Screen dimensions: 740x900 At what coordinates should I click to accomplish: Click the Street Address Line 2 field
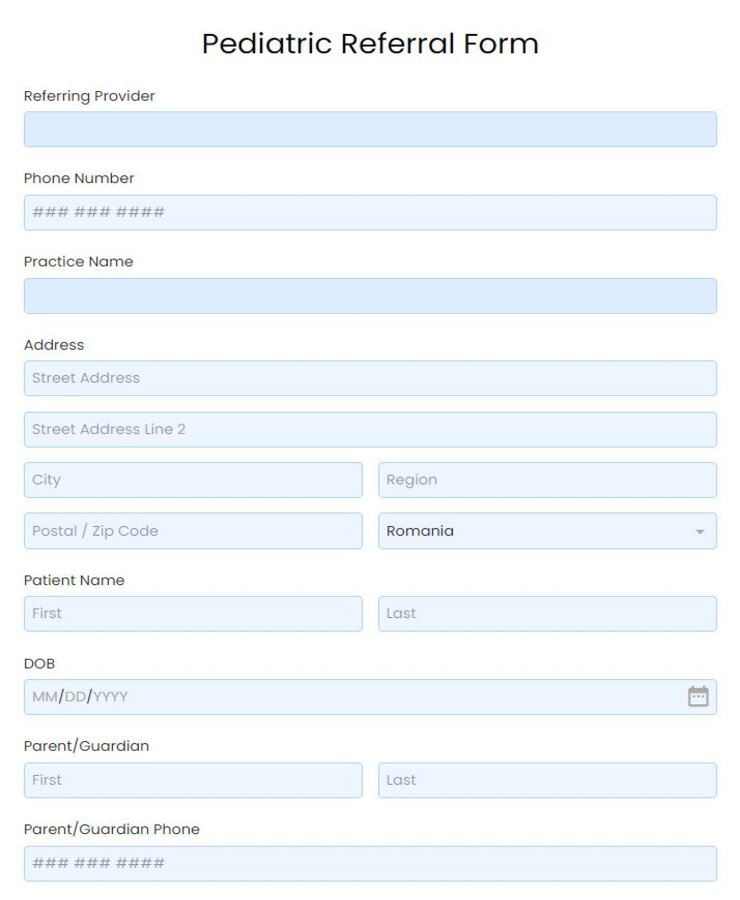[370, 429]
